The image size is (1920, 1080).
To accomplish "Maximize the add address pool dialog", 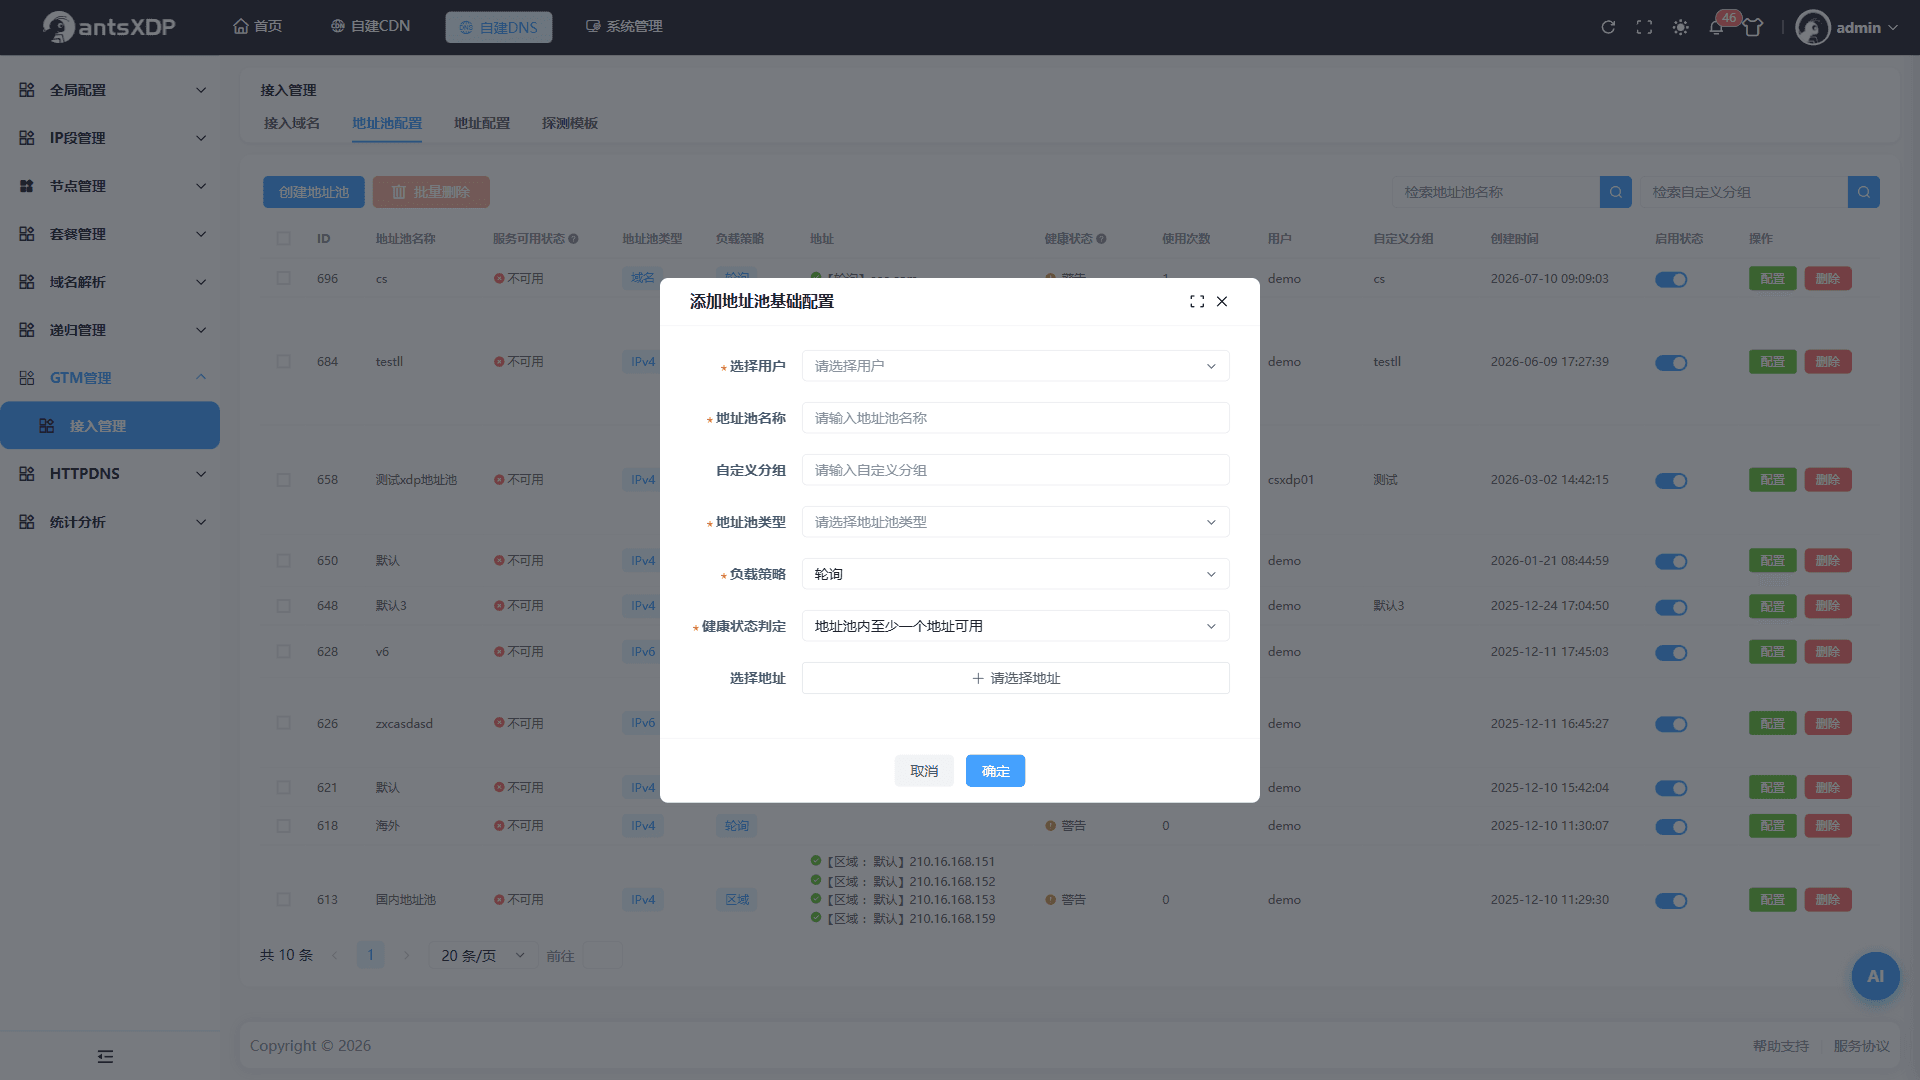I will (1197, 301).
